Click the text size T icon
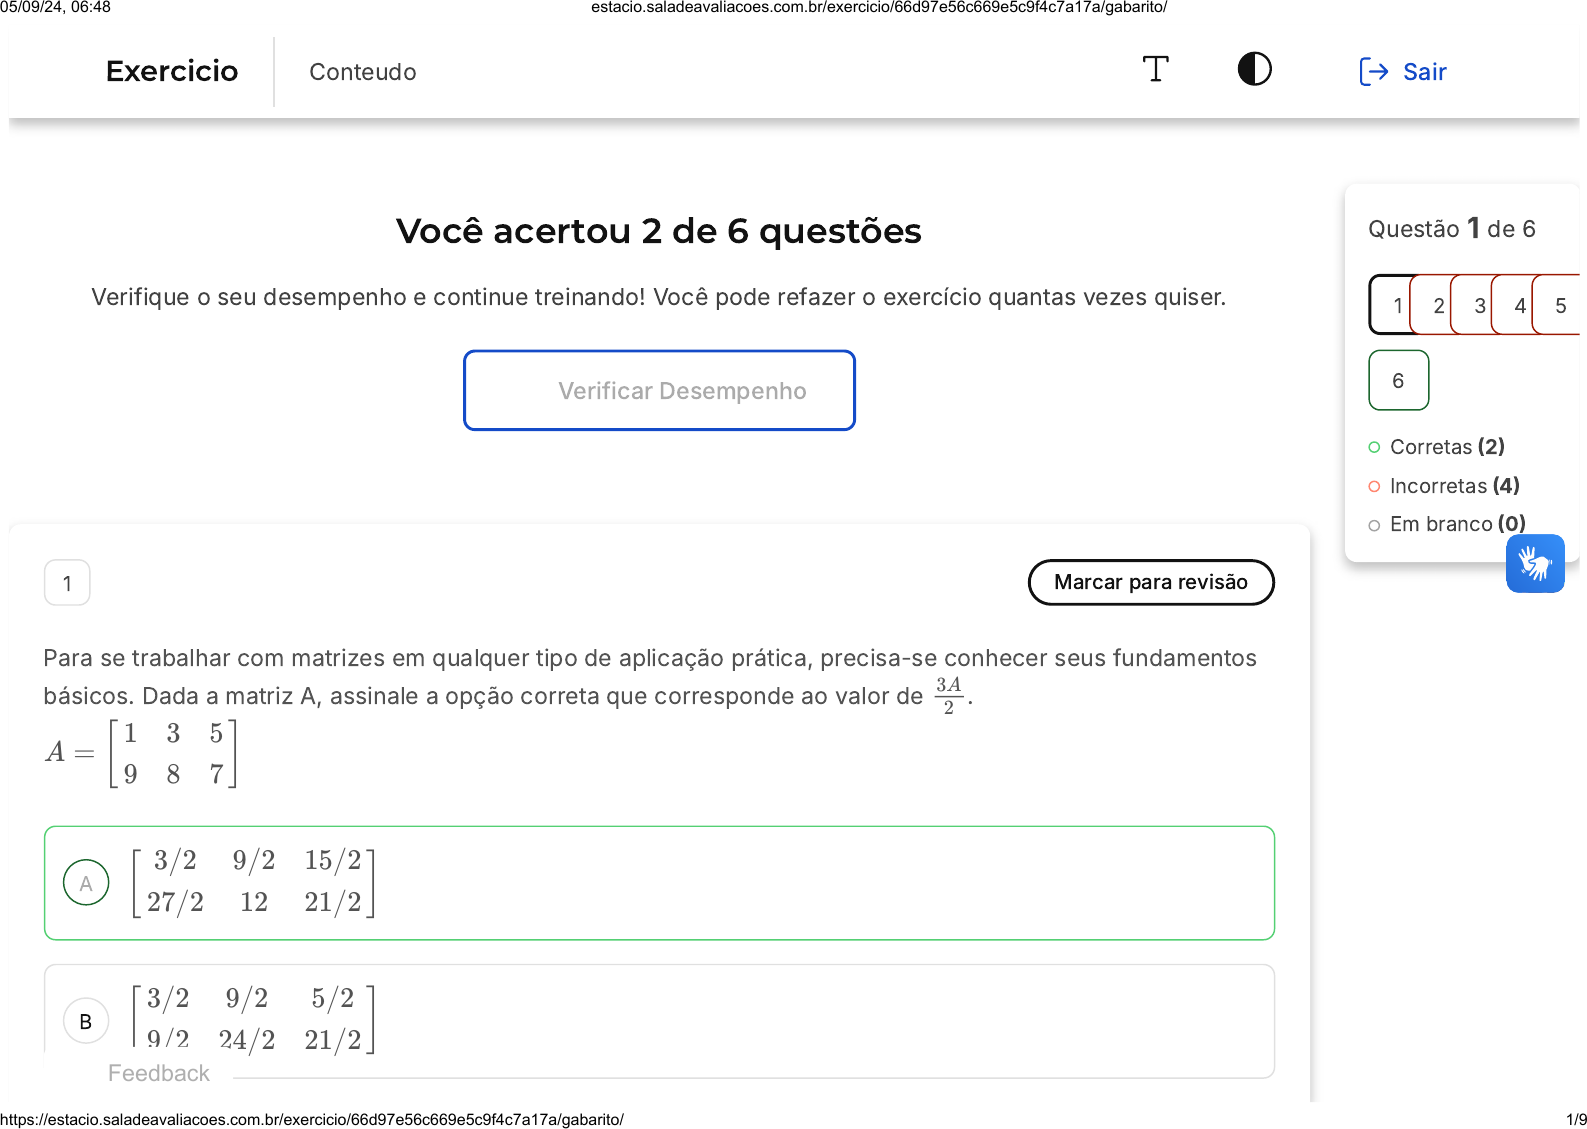Image resolution: width=1587 pixels, height=1129 pixels. tap(1155, 70)
